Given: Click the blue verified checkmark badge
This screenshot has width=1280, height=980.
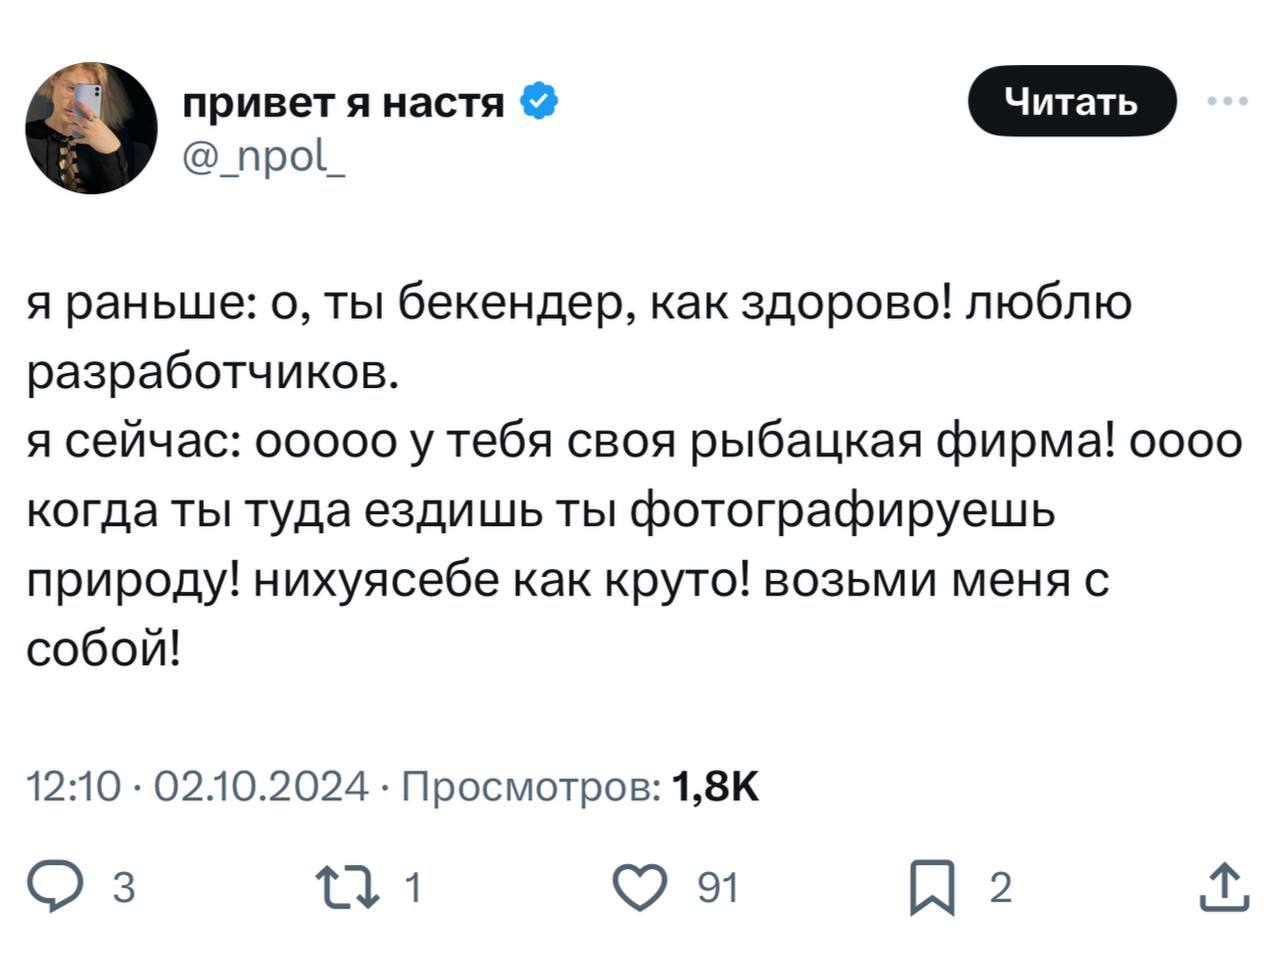Looking at the screenshot, I should point(539,102).
